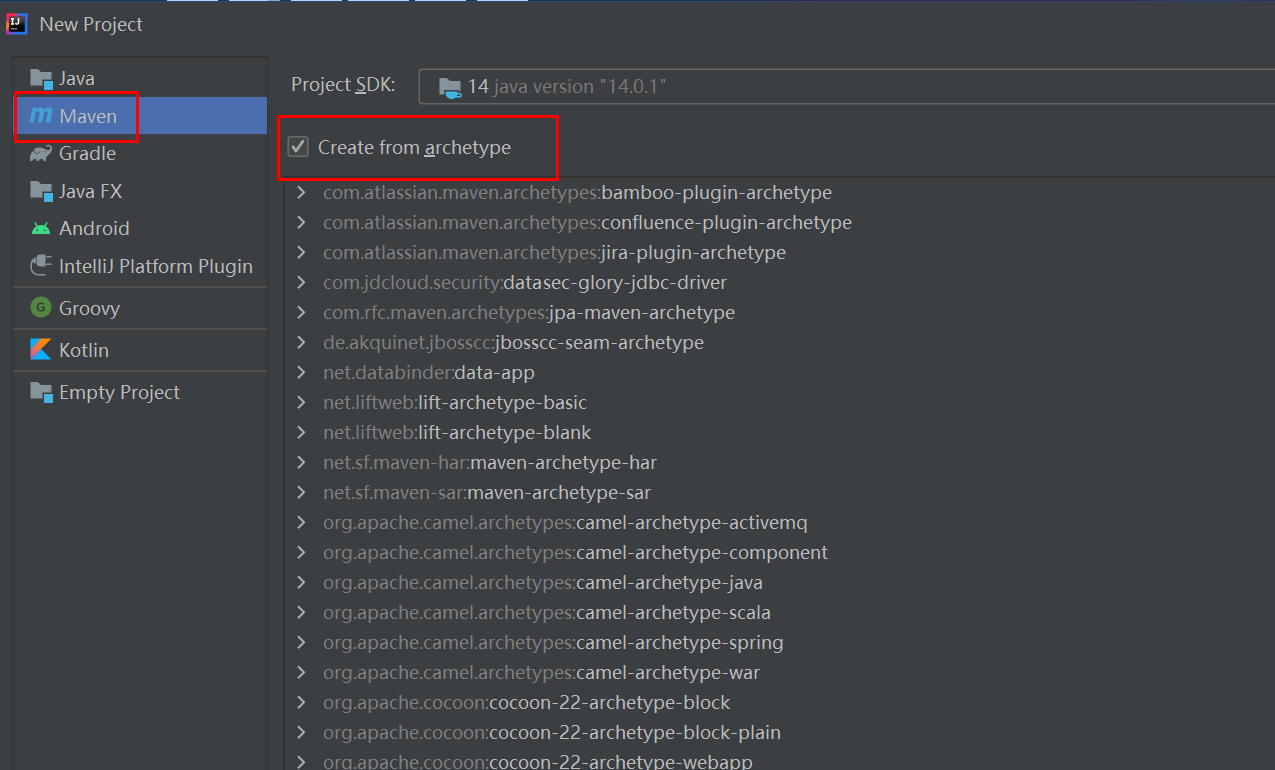Click the green Groovy G icon
The height and width of the screenshot is (770, 1275).
tap(41, 308)
